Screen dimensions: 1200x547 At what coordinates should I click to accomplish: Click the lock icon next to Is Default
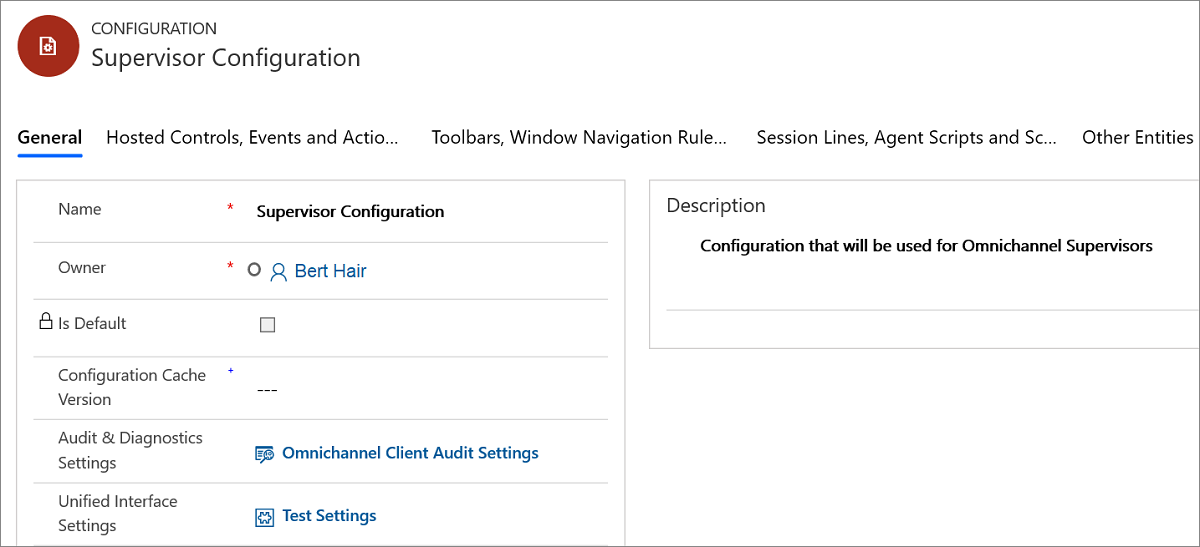tap(45, 322)
